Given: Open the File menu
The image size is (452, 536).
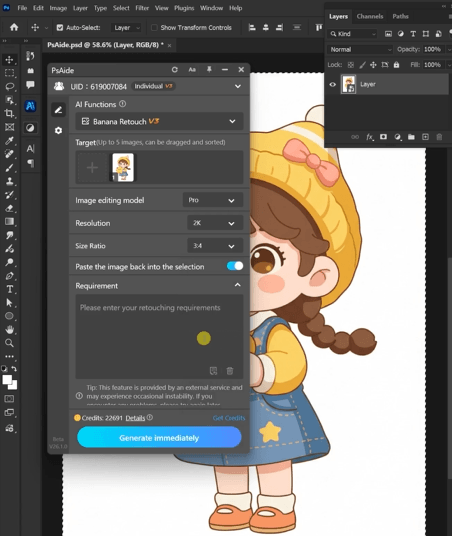Looking at the screenshot, I should click(x=22, y=8).
